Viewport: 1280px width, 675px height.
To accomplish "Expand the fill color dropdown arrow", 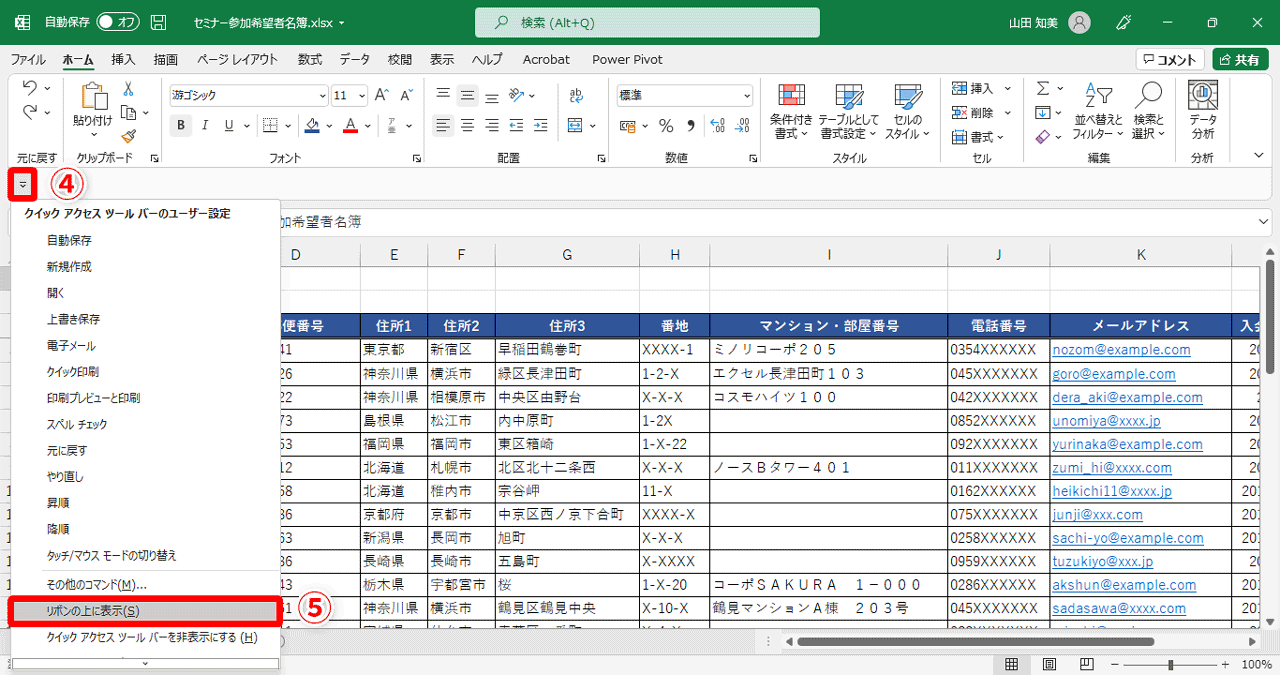I will [x=330, y=126].
